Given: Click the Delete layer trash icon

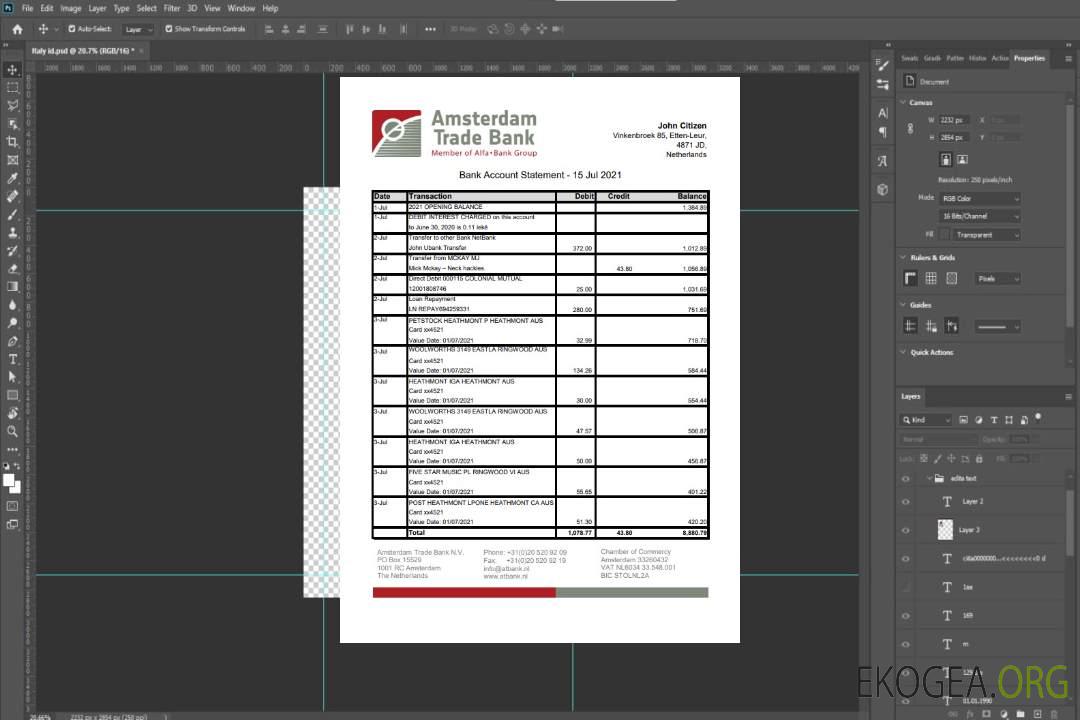Looking at the screenshot, I should click(x=1054, y=714).
